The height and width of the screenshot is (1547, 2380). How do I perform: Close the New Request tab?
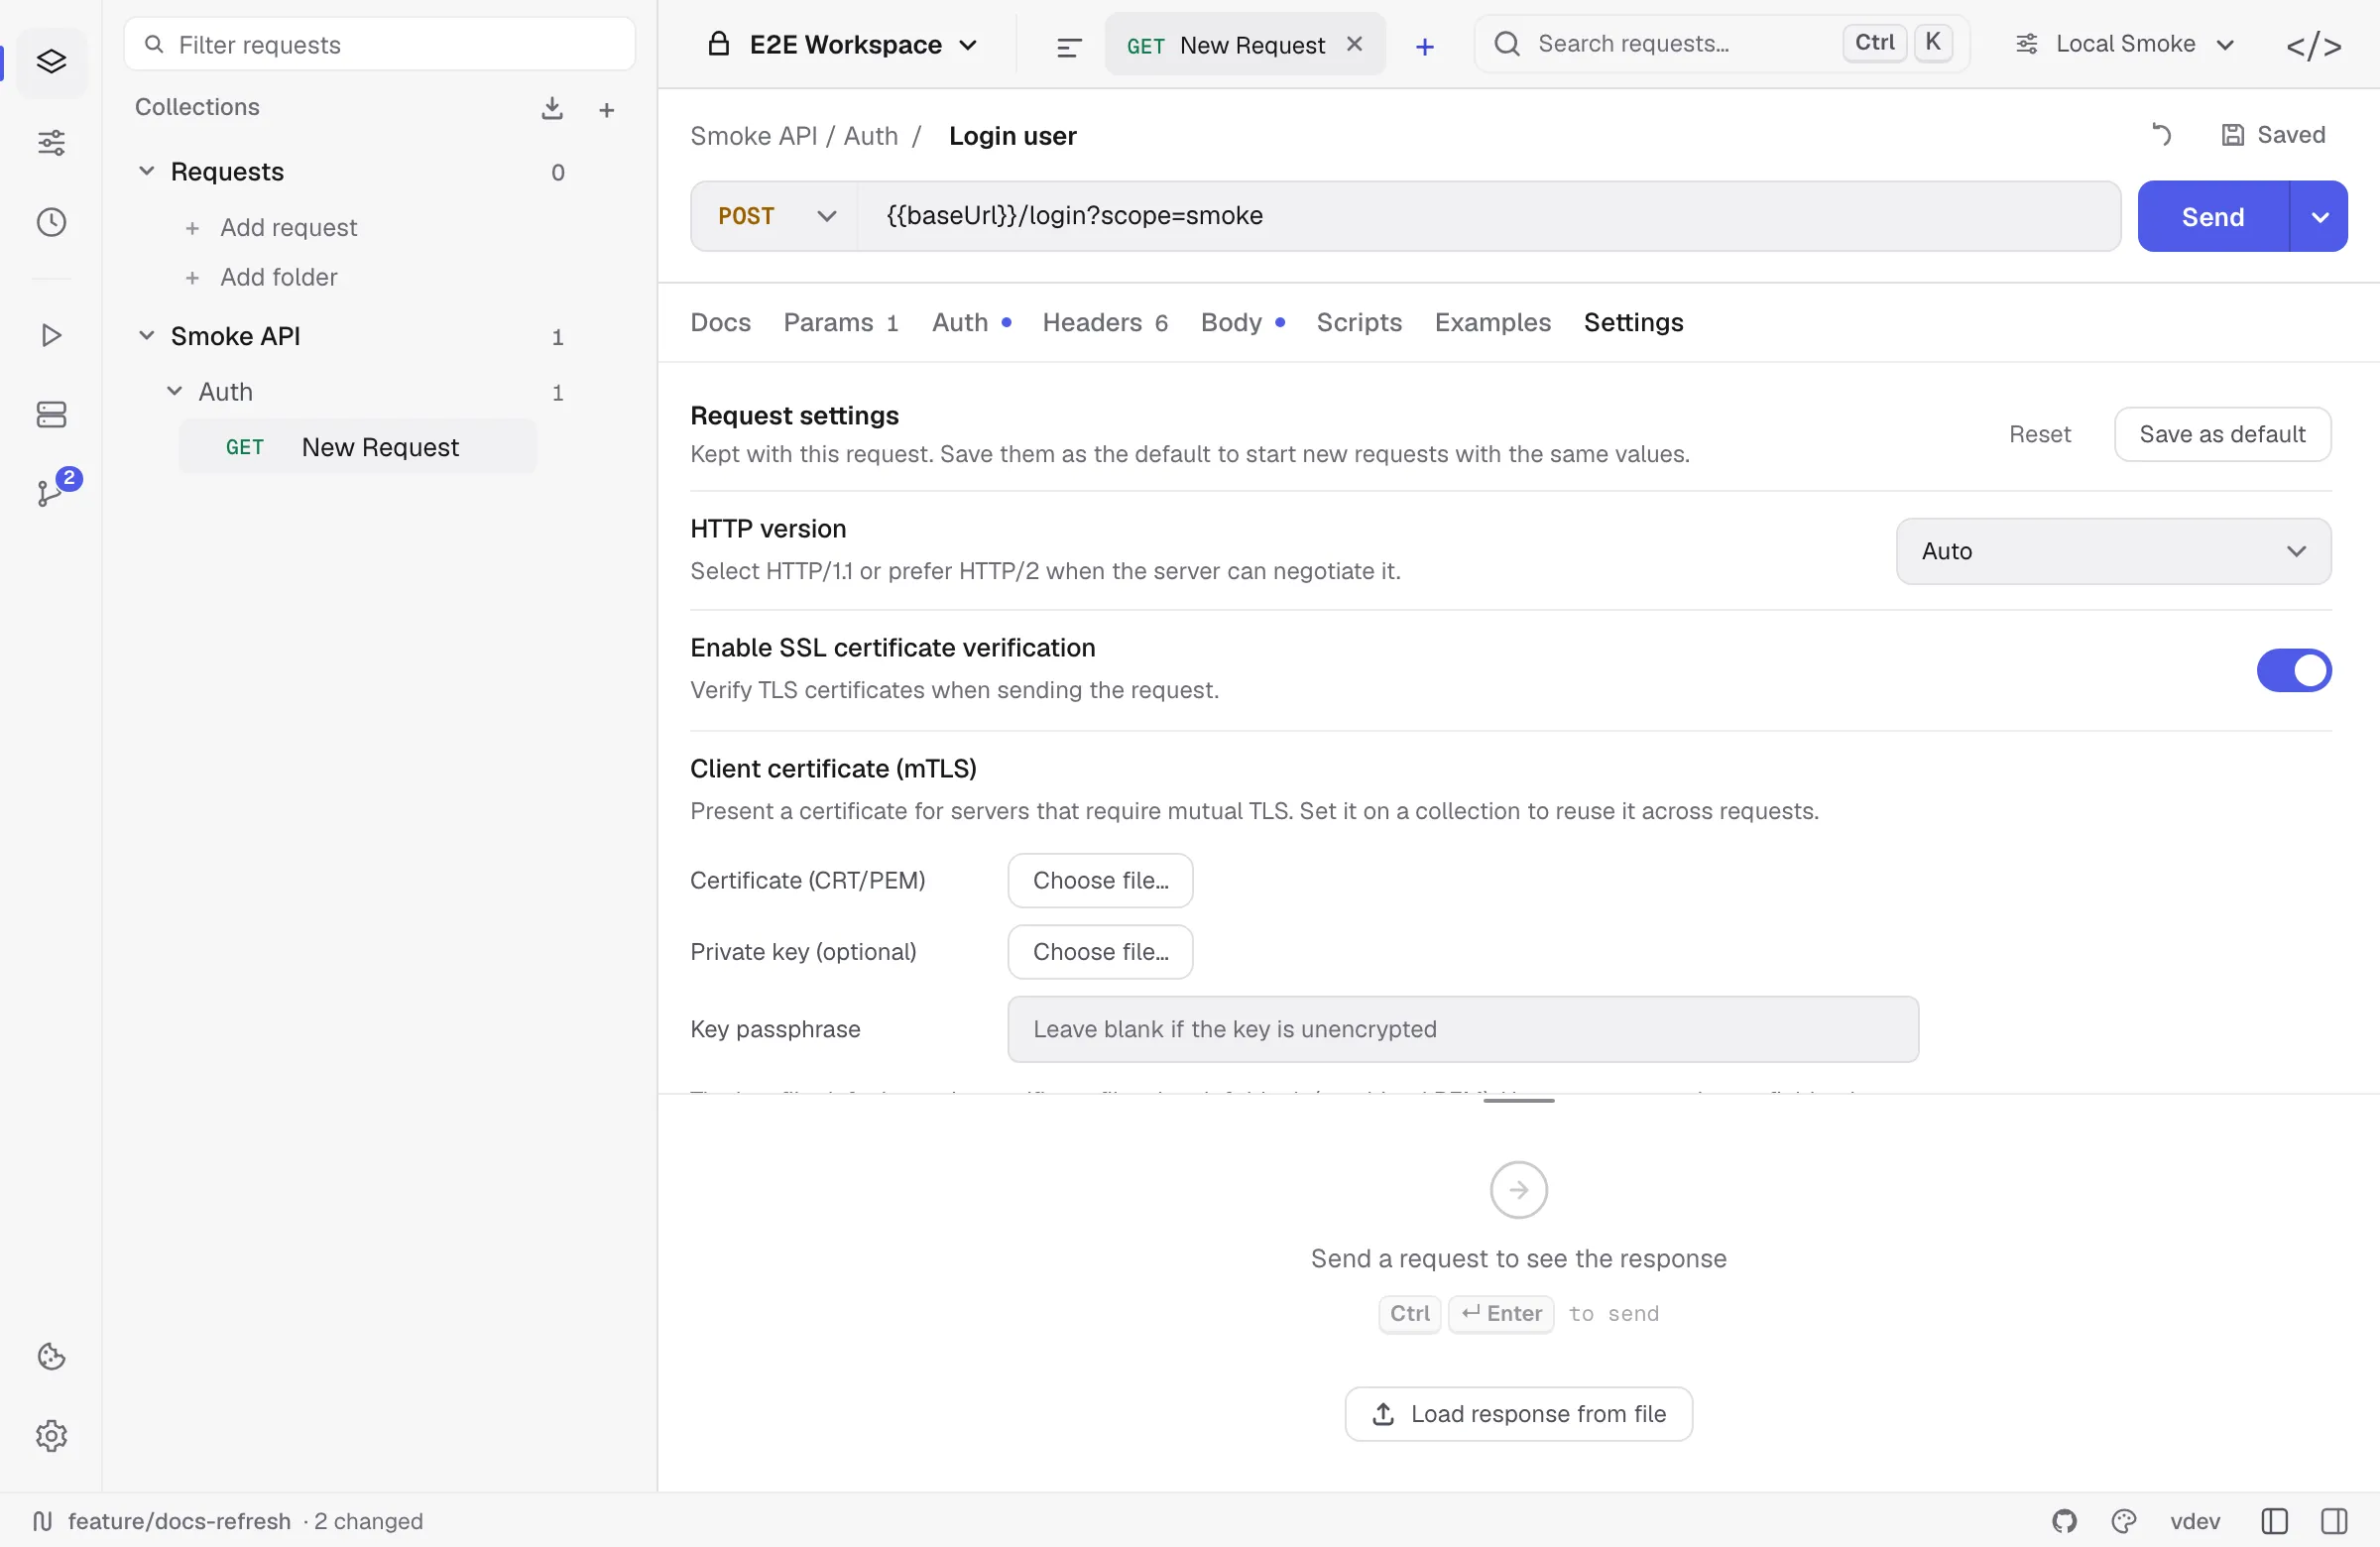pyautogui.click(x=1354, y=44)
